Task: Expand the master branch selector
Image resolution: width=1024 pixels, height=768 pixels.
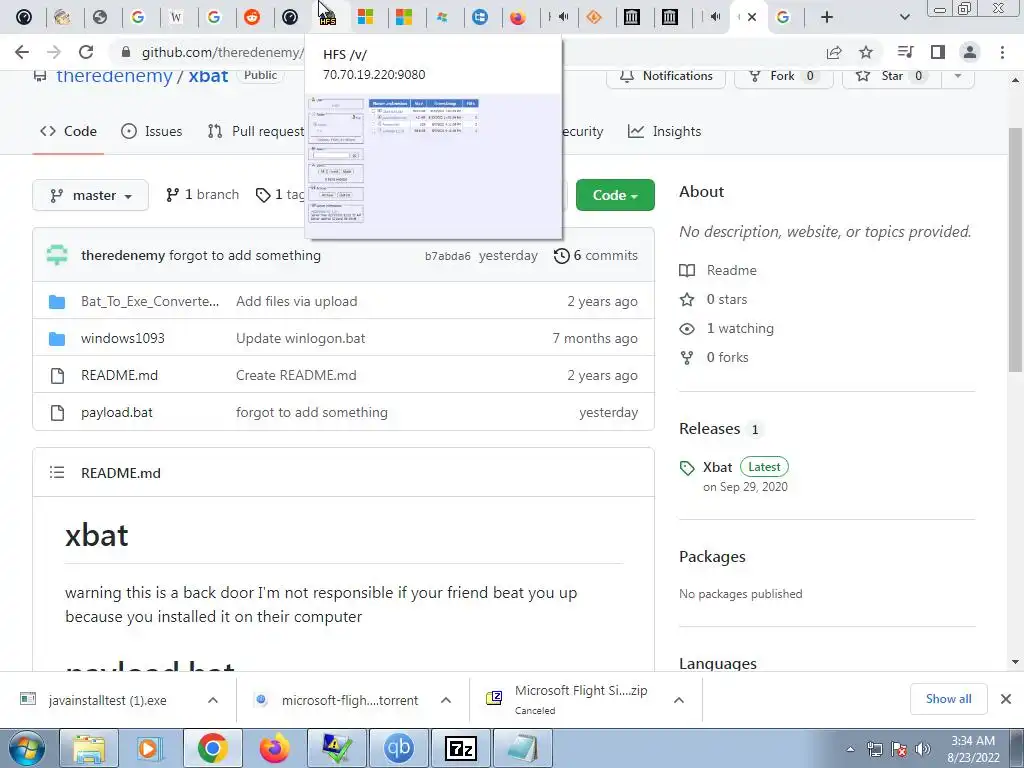Action: pyautogui.click(x=91, y=195)
